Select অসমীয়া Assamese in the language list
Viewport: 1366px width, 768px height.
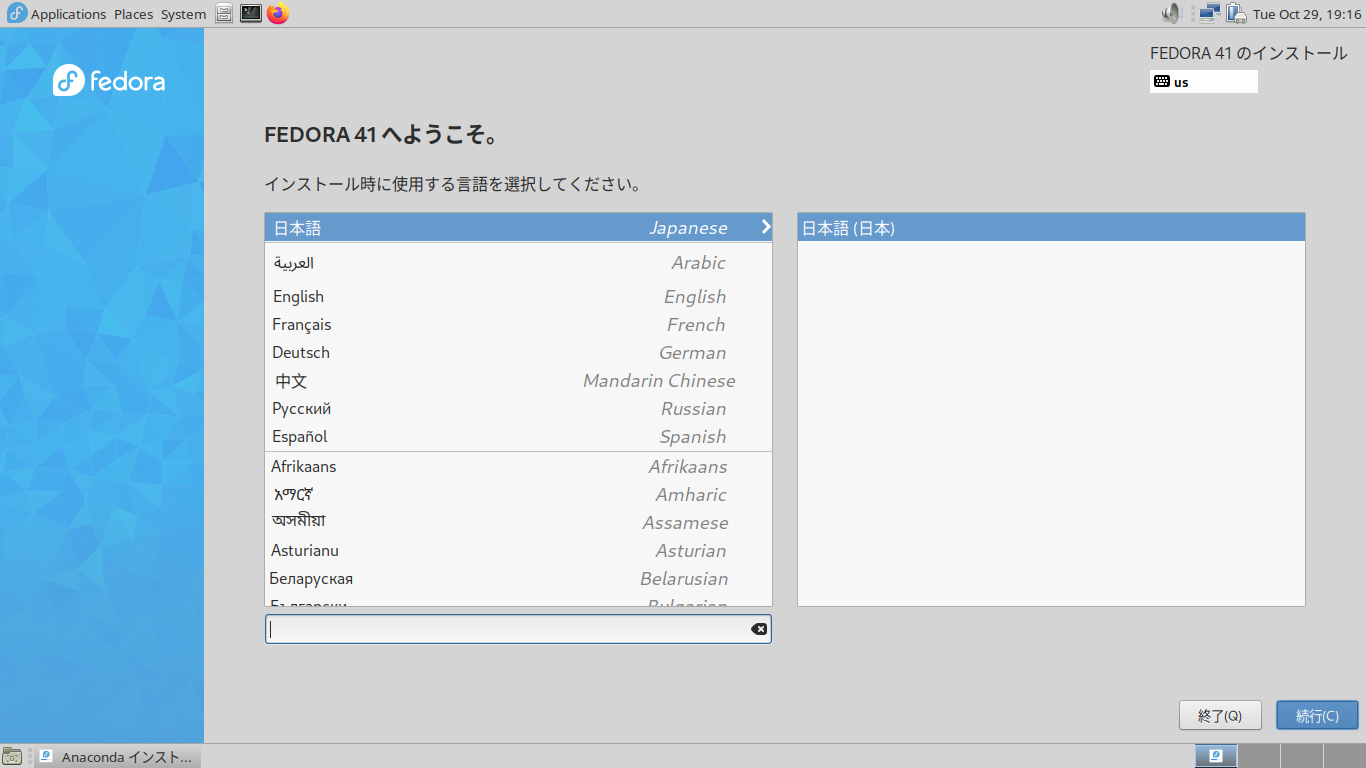pyautogui.click(x=518, y=523)
